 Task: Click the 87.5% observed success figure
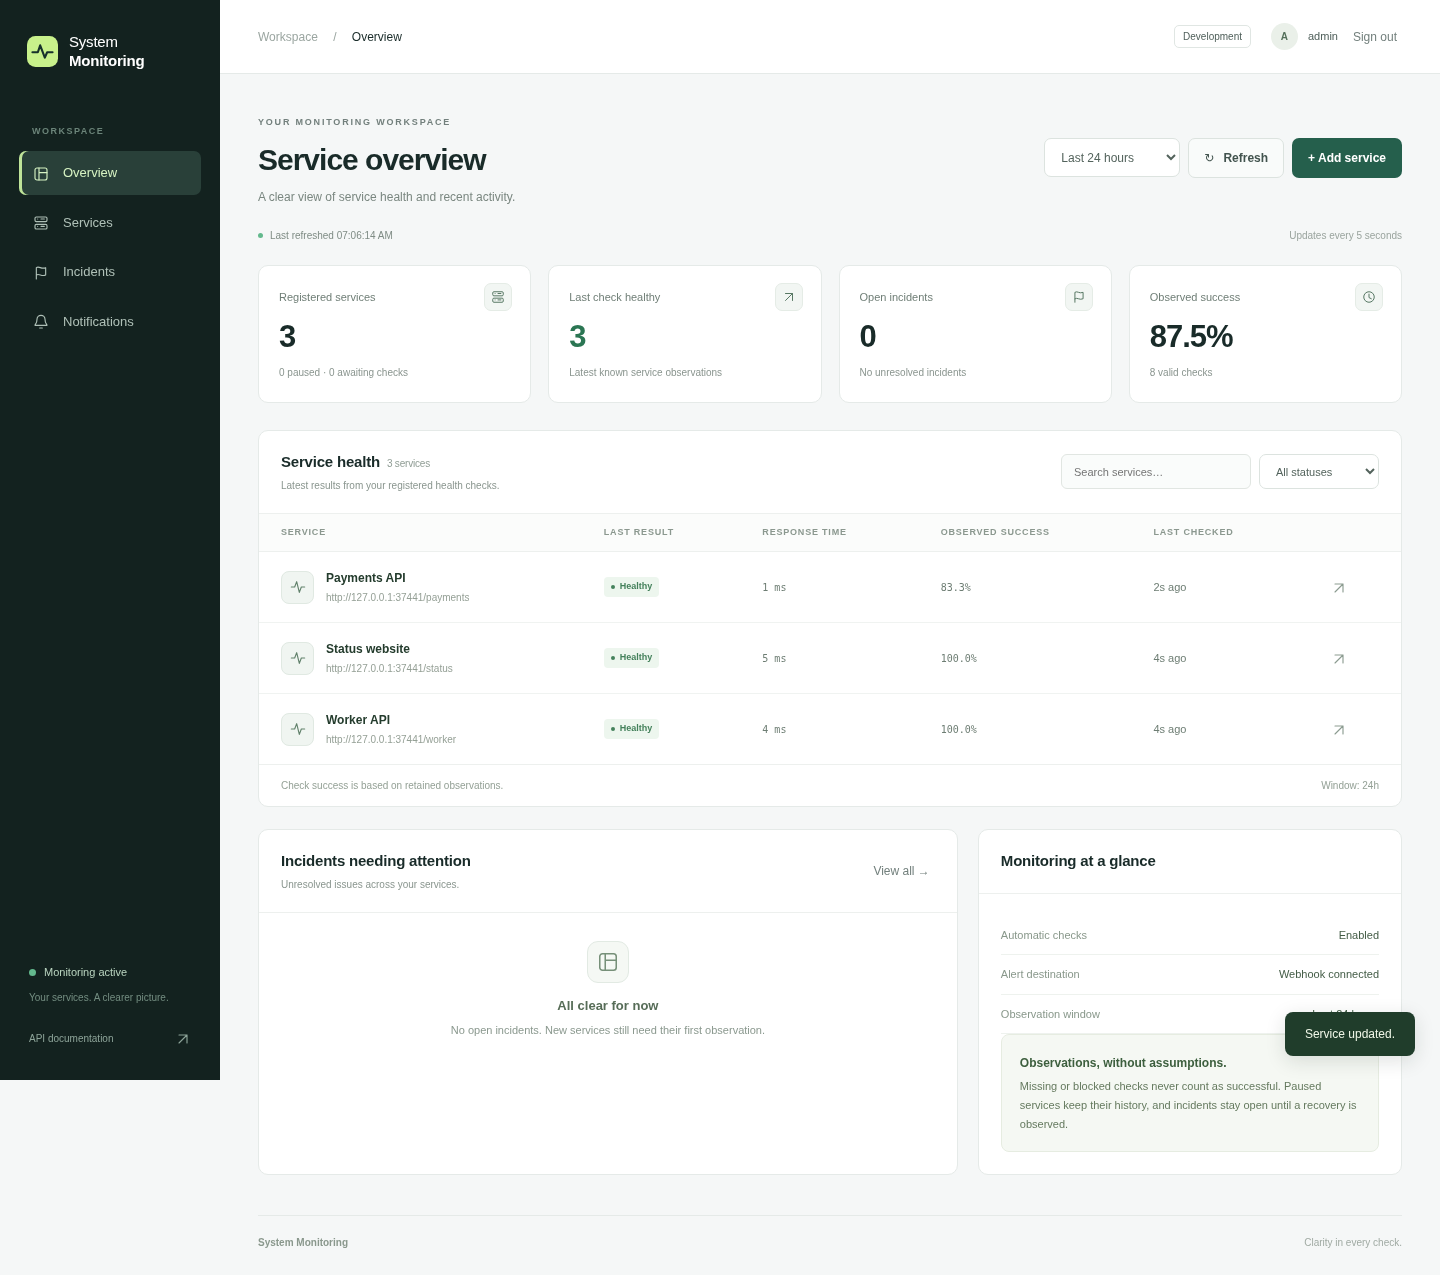pos(1191,337)
